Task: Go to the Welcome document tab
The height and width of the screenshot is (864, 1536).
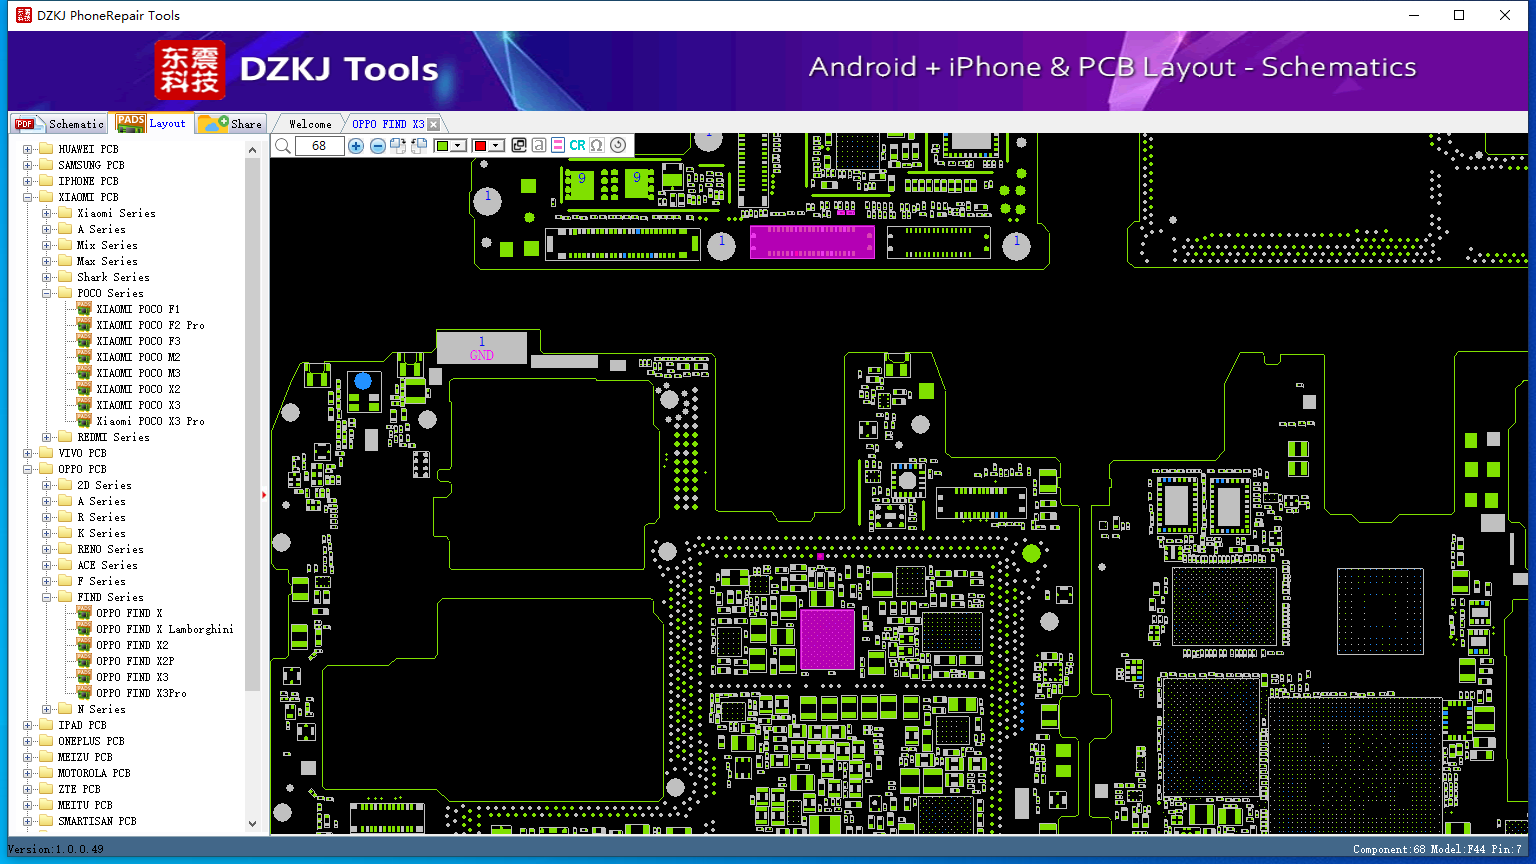Action: click(310, 124)
